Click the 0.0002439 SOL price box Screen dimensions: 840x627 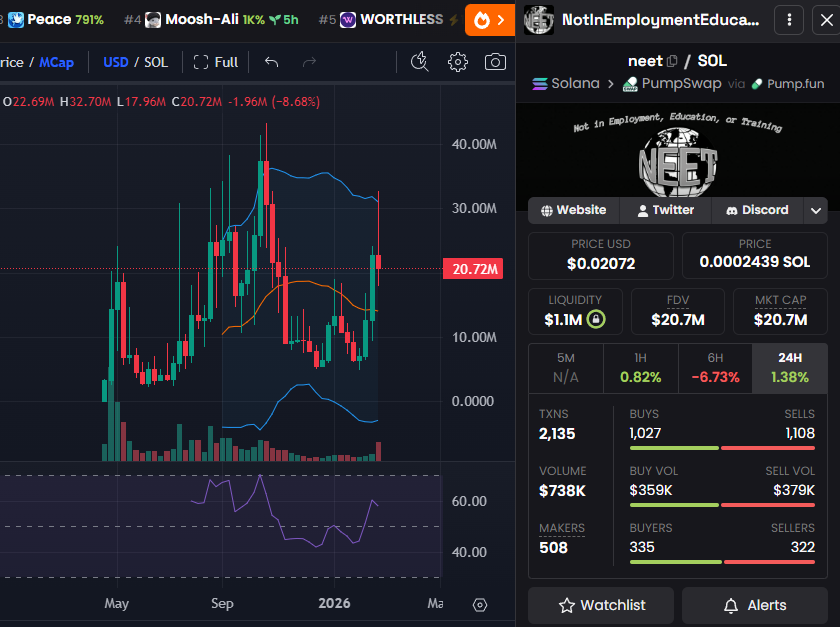click(754, 256)
